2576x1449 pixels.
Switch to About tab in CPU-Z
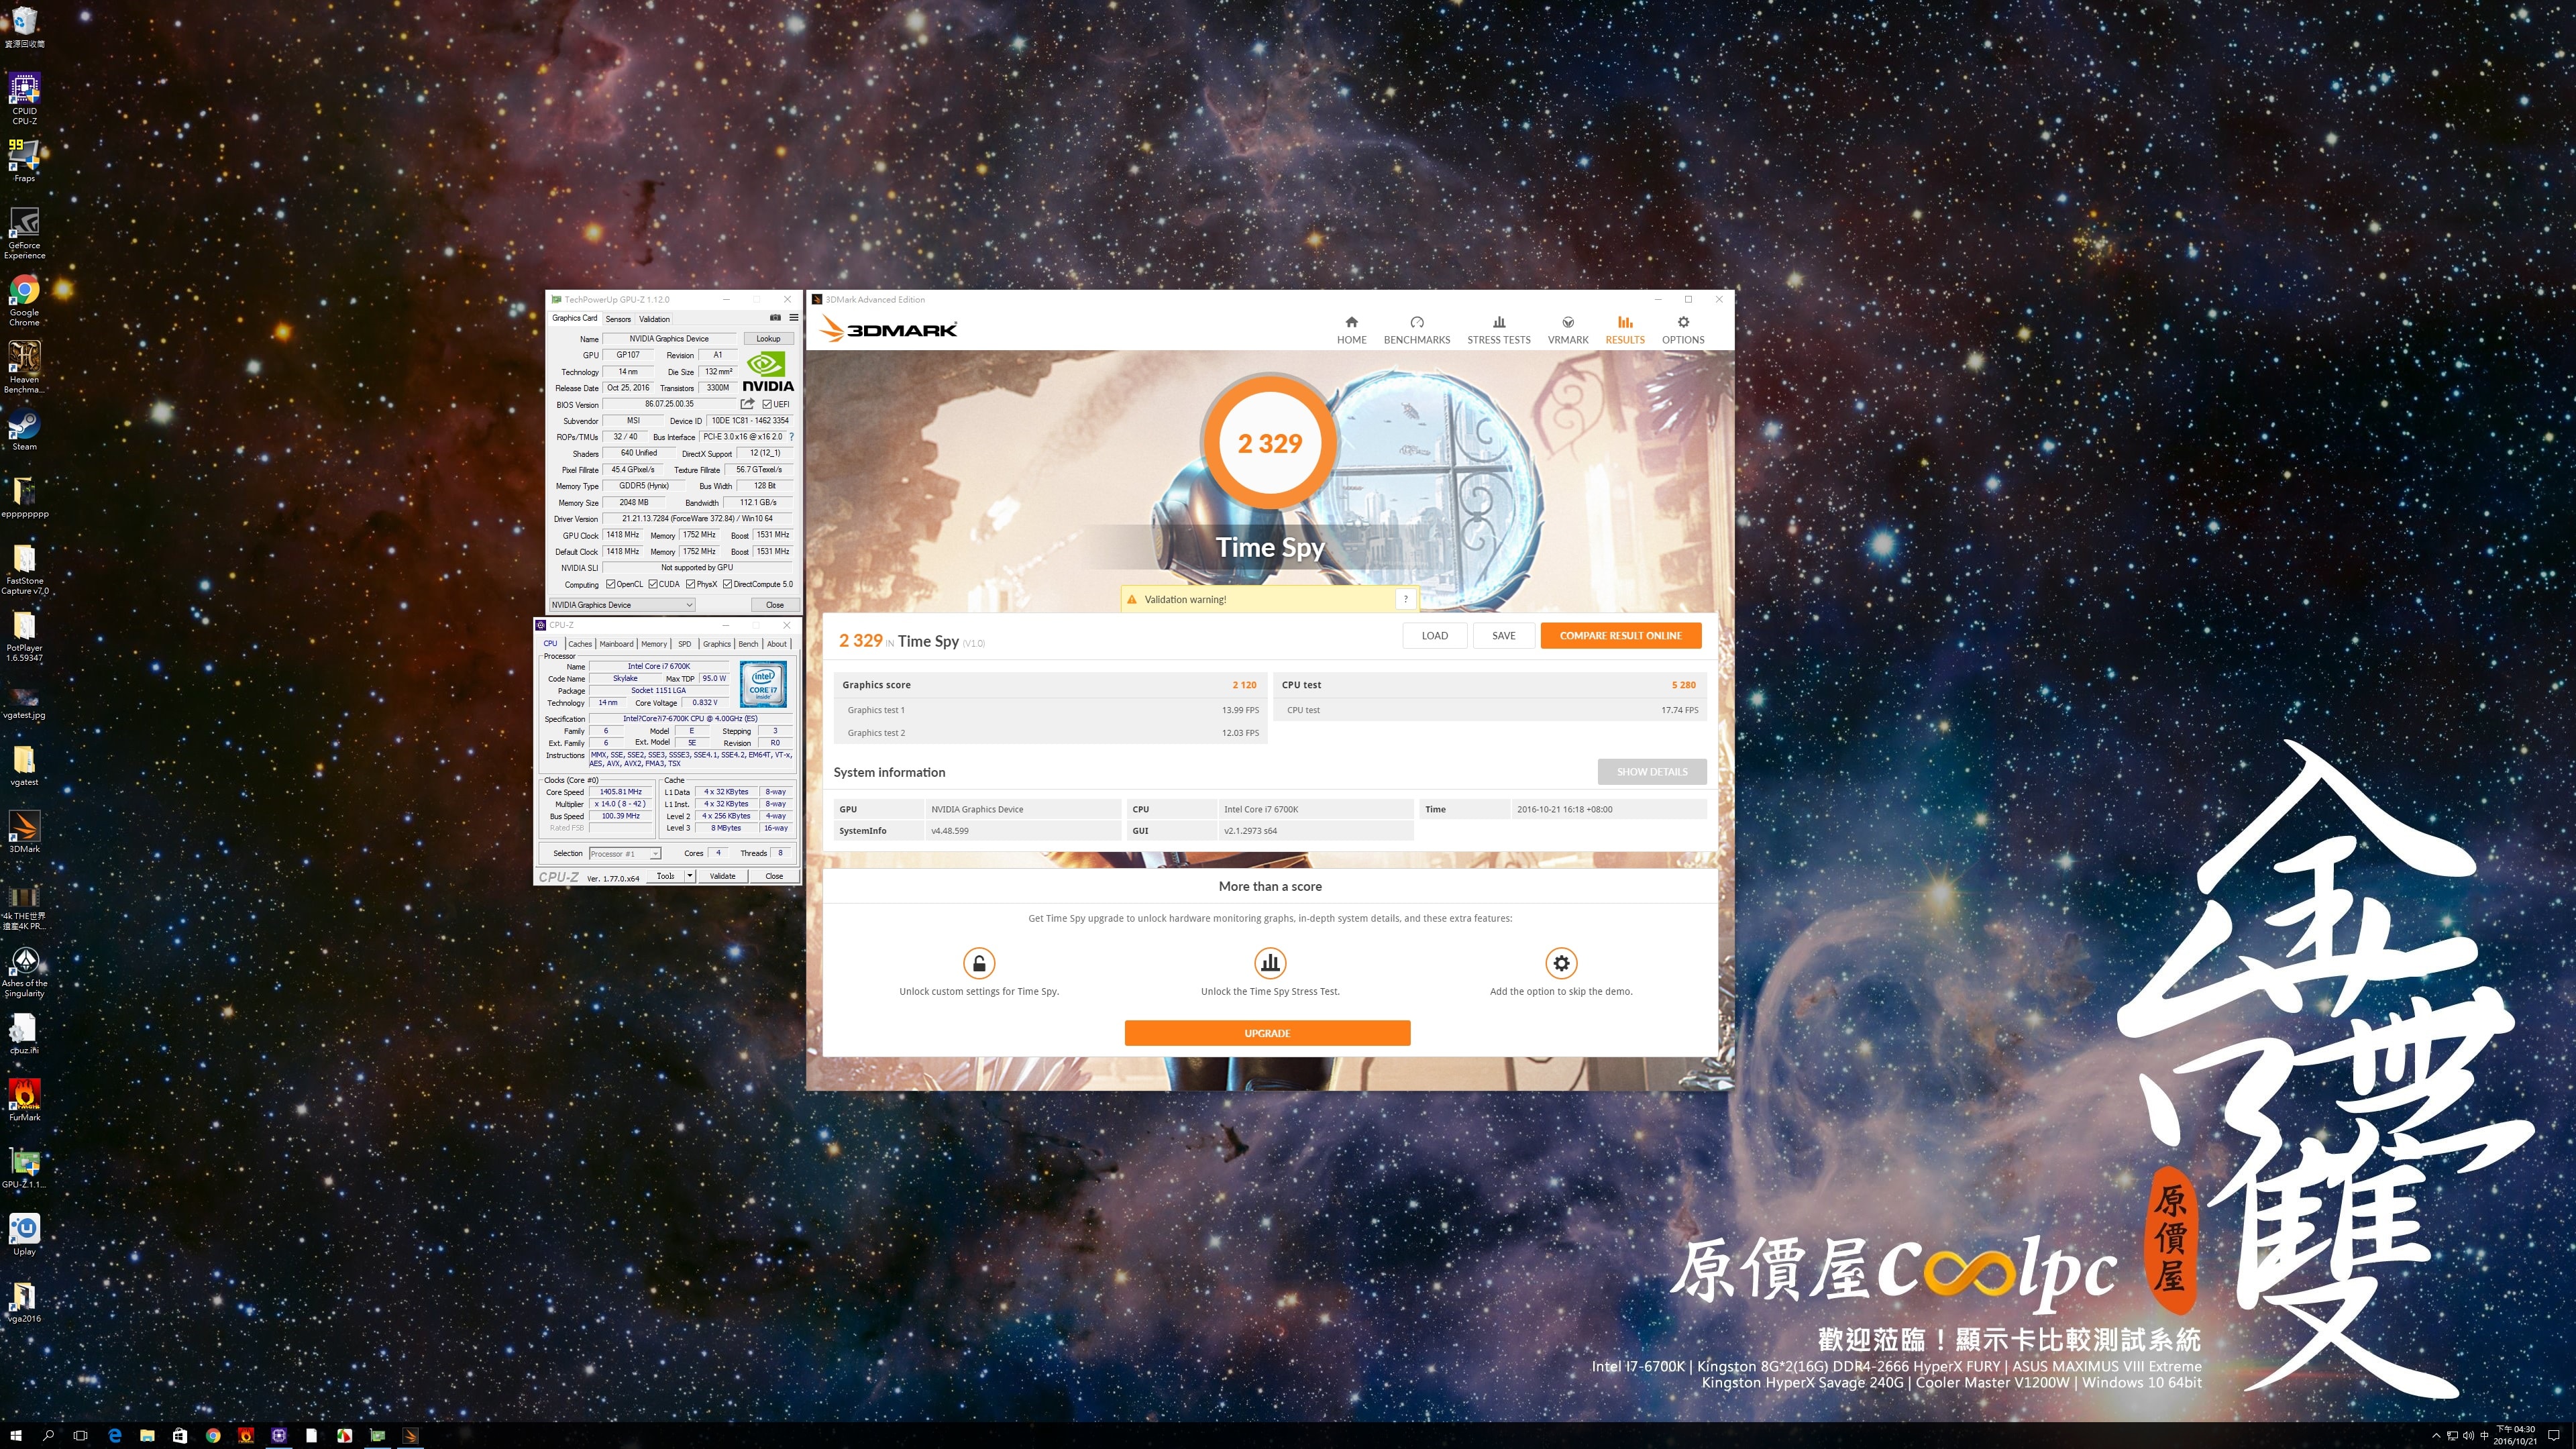coord(776,644)
